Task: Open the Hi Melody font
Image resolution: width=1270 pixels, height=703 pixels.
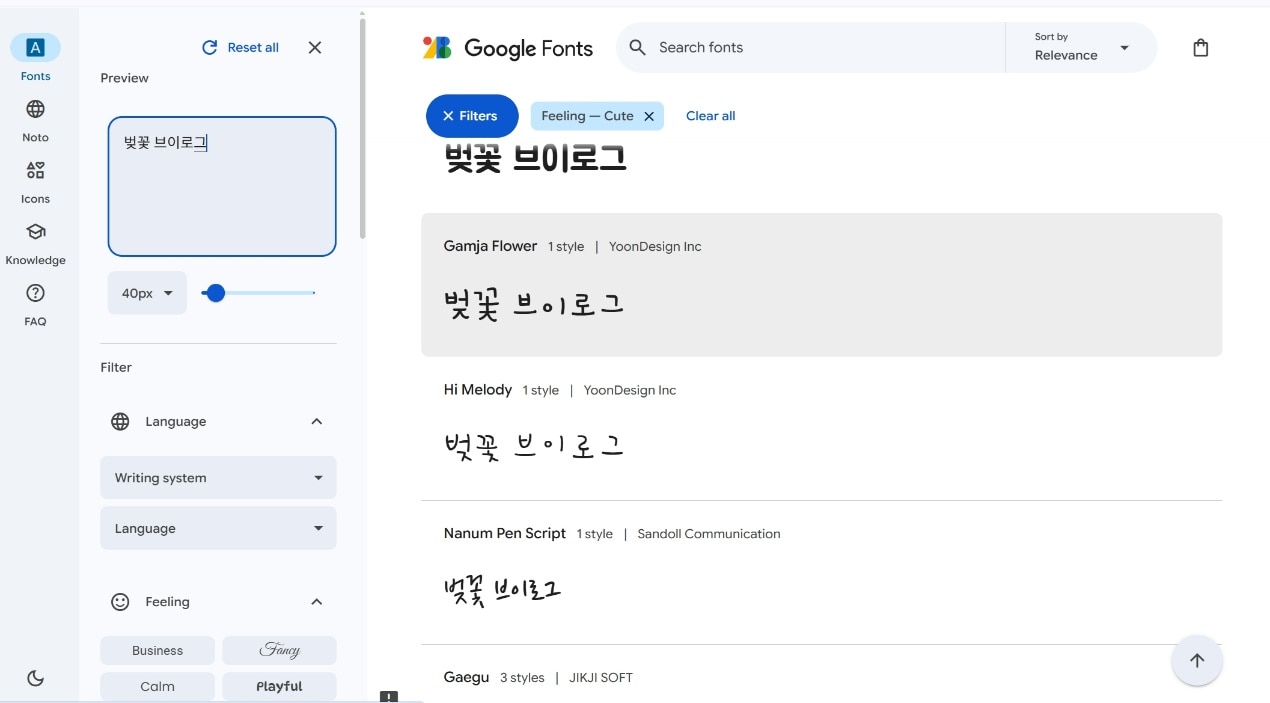Action: (x=822, y=428)
